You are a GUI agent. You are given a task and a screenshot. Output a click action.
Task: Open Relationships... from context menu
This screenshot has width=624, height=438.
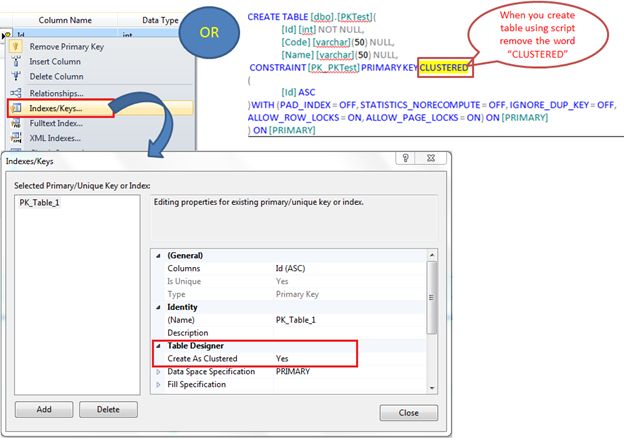57,93
